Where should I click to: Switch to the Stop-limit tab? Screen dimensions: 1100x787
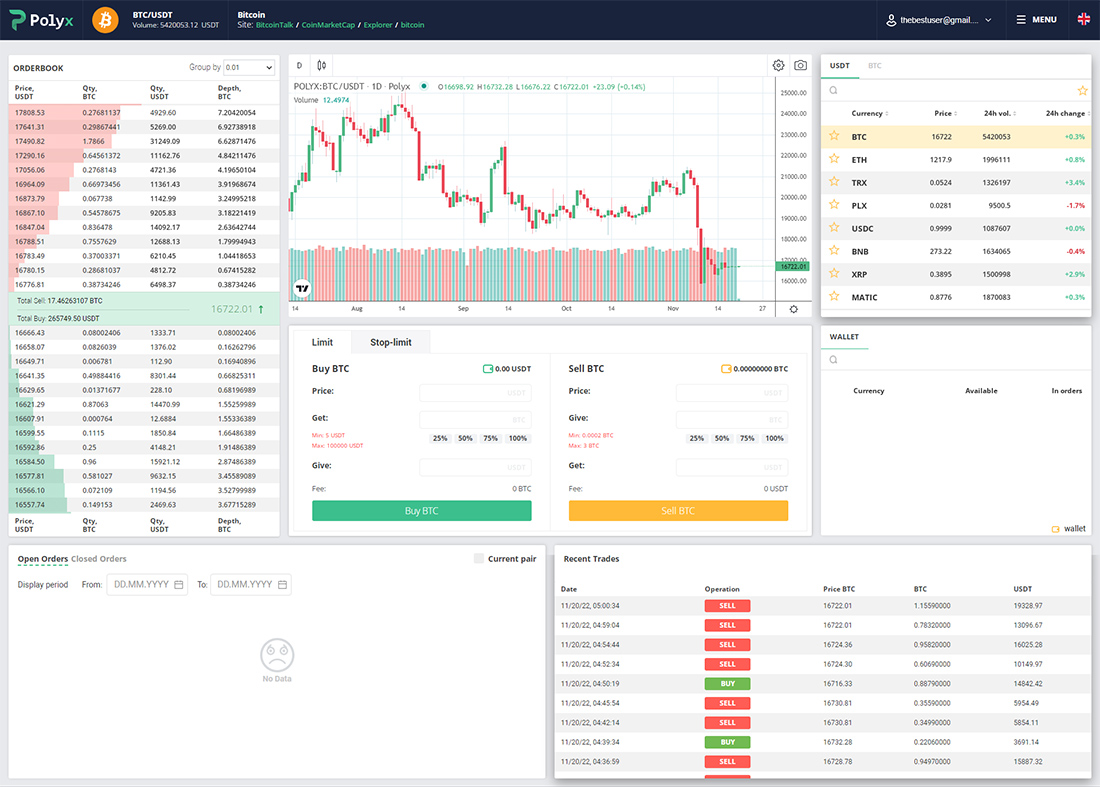pyautogui.click(x=390, y=341)
